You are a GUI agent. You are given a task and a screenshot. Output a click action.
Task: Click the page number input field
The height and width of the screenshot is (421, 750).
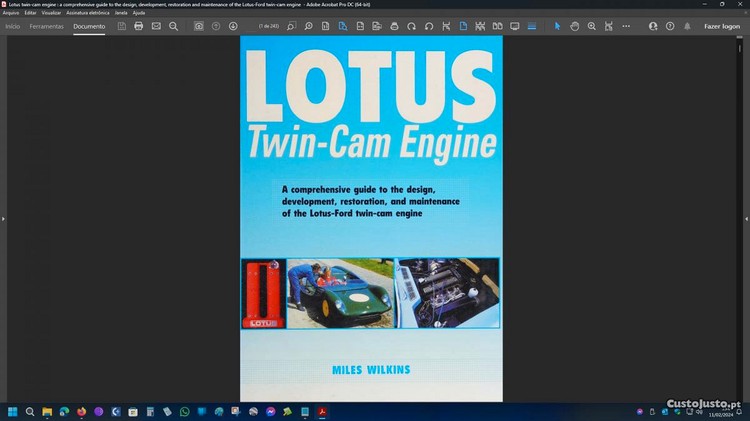click(x=268, y=26)
